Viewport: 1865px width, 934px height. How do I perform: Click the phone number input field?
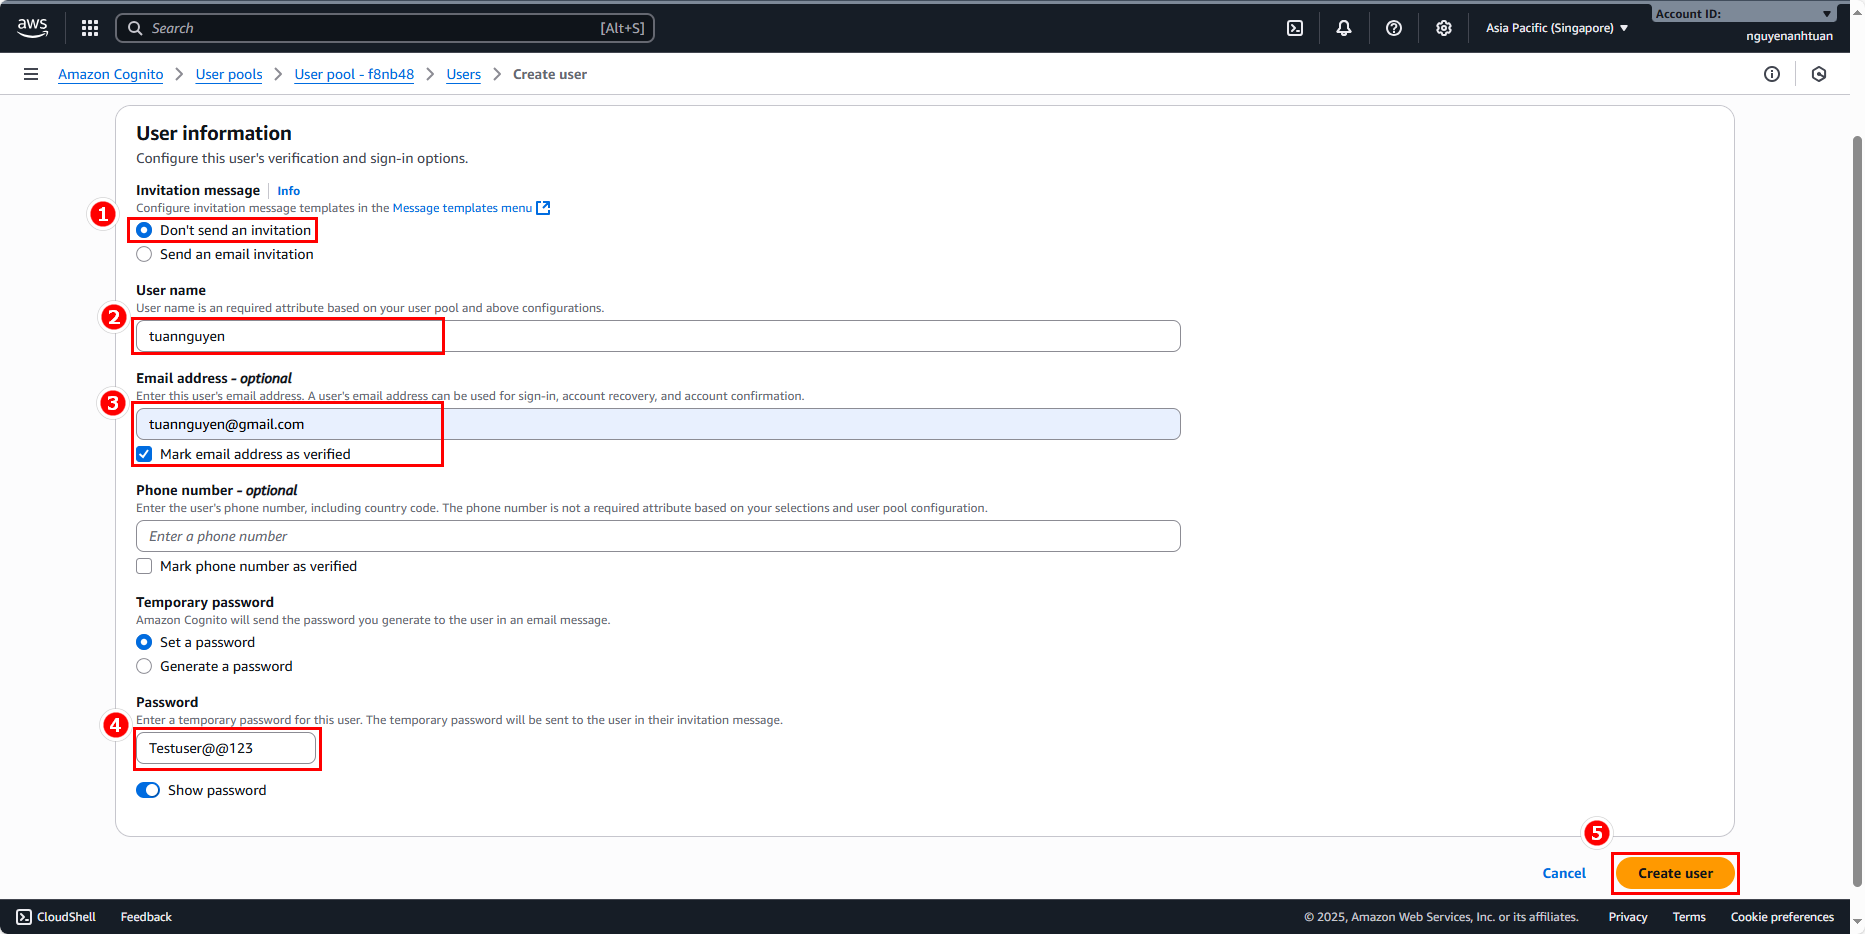(658, 536)
